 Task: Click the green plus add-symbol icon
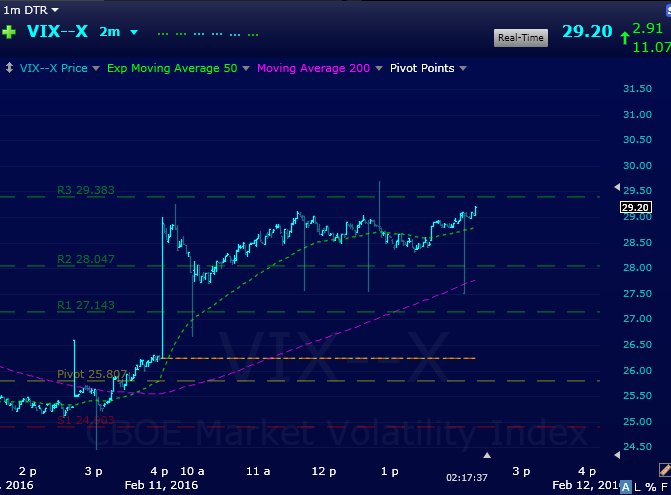coord(9,32)
